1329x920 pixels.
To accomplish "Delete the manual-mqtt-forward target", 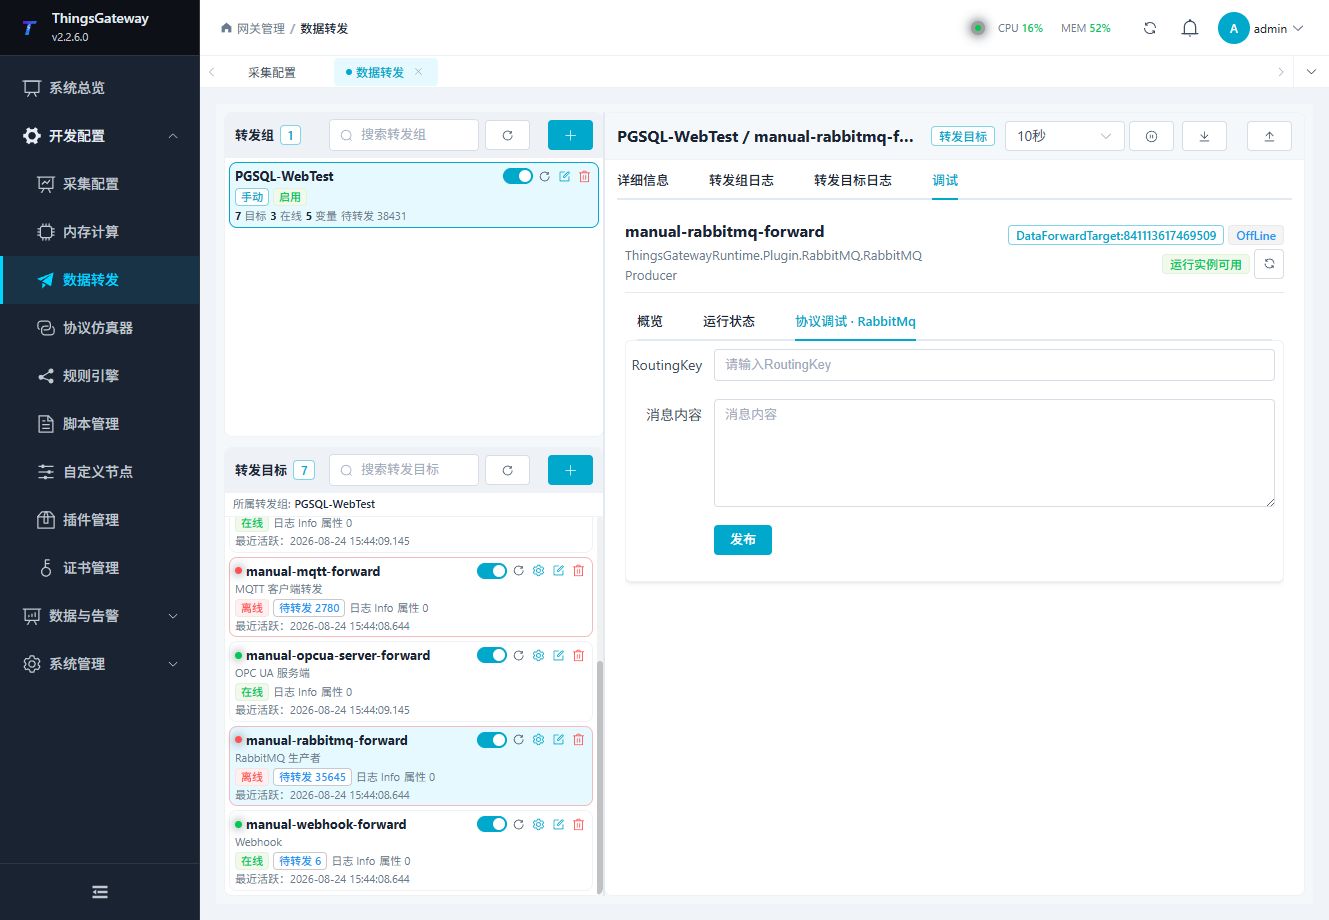I will click(x=578, y=571).
